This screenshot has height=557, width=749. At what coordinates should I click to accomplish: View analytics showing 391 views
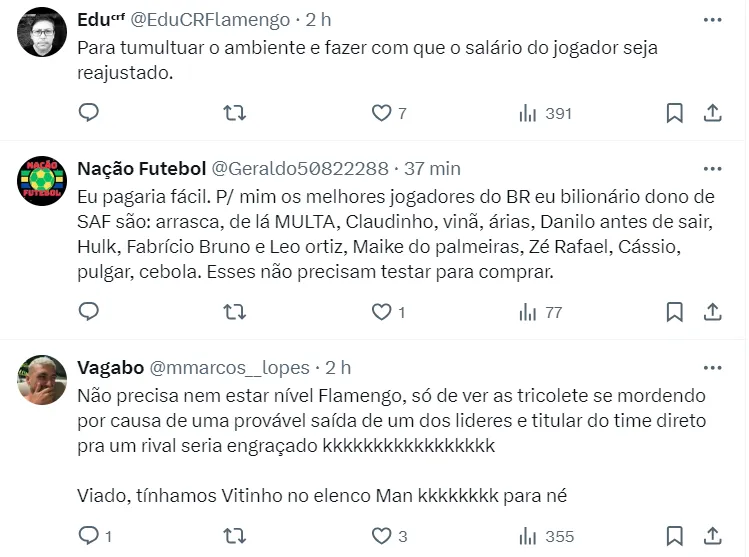(x=544, y=113)
